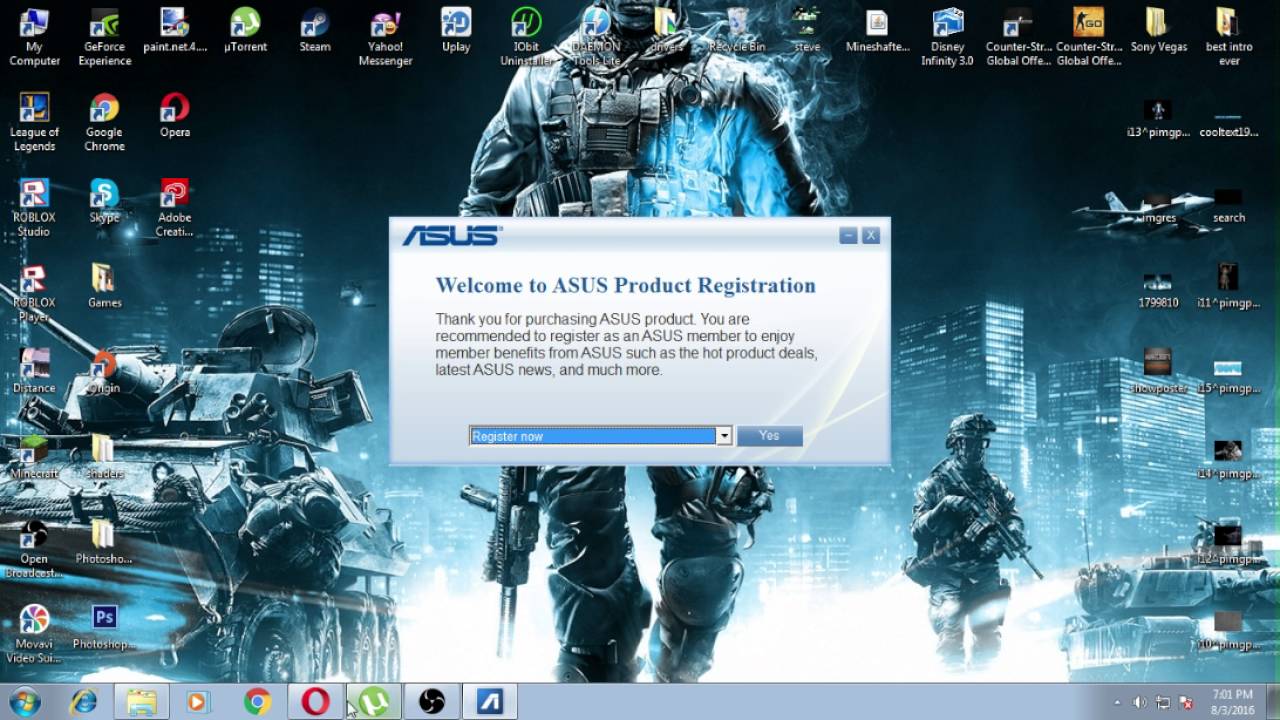Launch Internet Explorer from the taskbar
Viewport: 1280px width, 720px height.
click(83, 702)
